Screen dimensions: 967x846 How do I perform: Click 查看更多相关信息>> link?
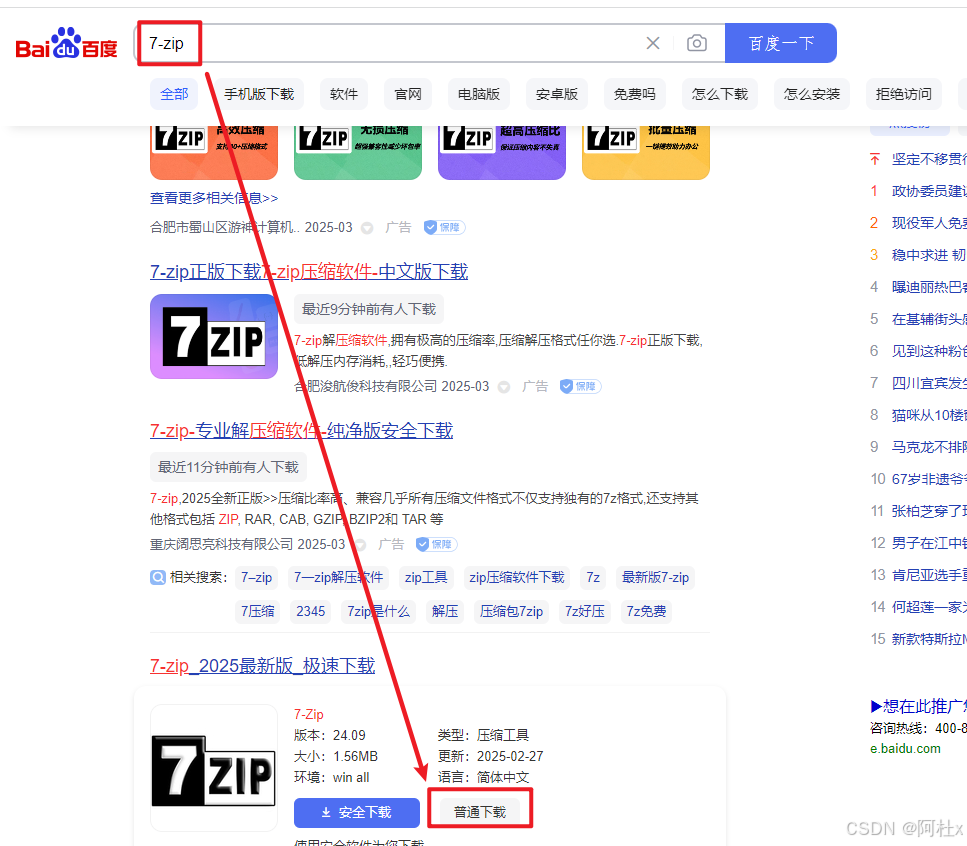tap(214, 198)
